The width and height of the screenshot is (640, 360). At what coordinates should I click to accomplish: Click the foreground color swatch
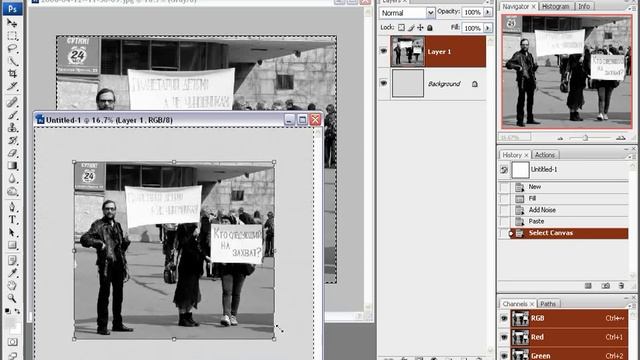10,322
